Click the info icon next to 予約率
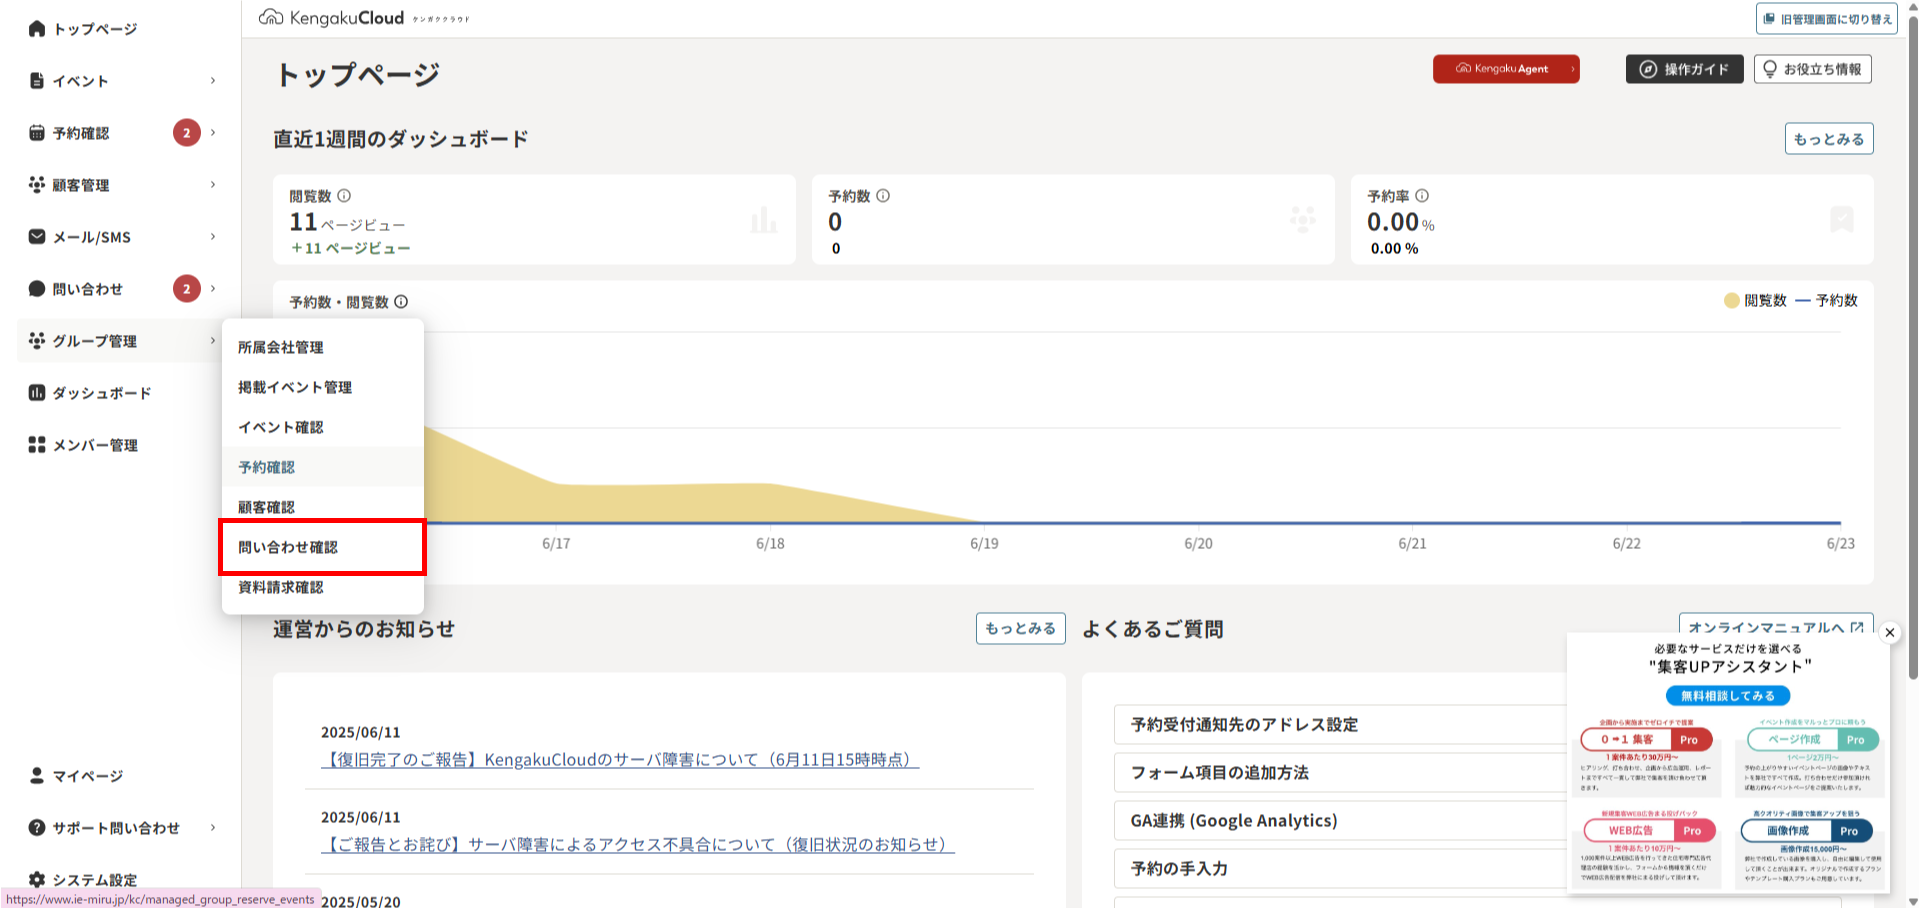 point(1422,196)
